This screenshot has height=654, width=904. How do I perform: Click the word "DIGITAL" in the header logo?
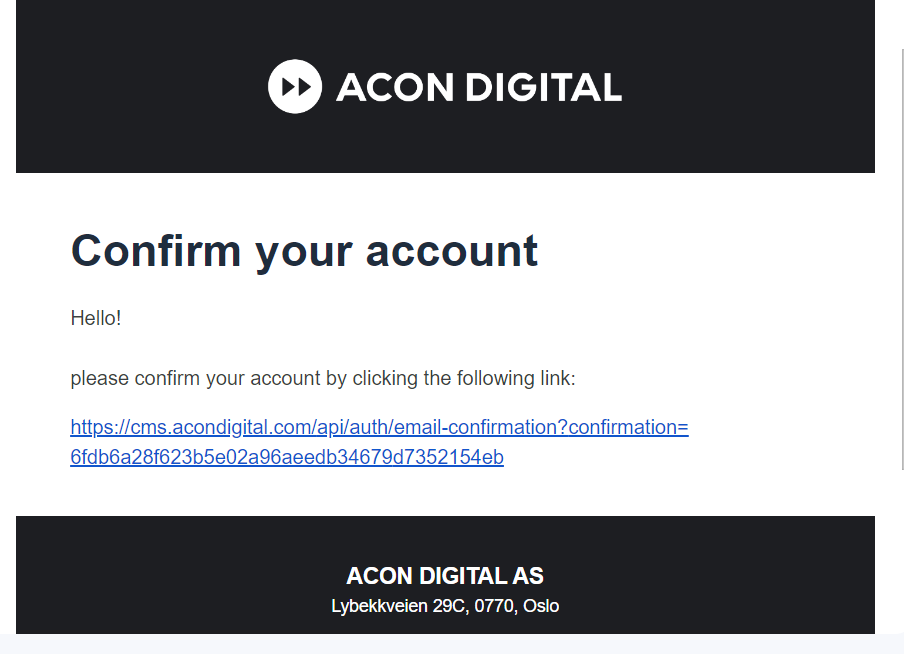coord(543,88)
